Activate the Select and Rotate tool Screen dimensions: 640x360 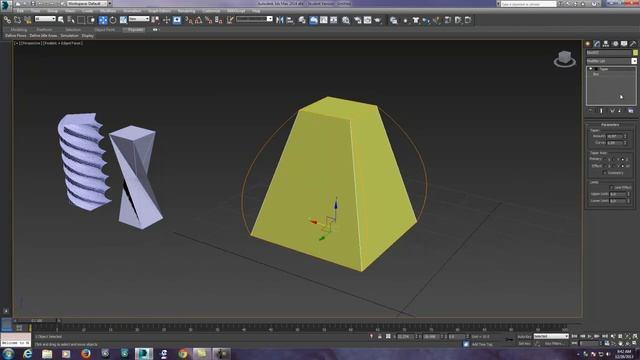click(x=113, y=20)
